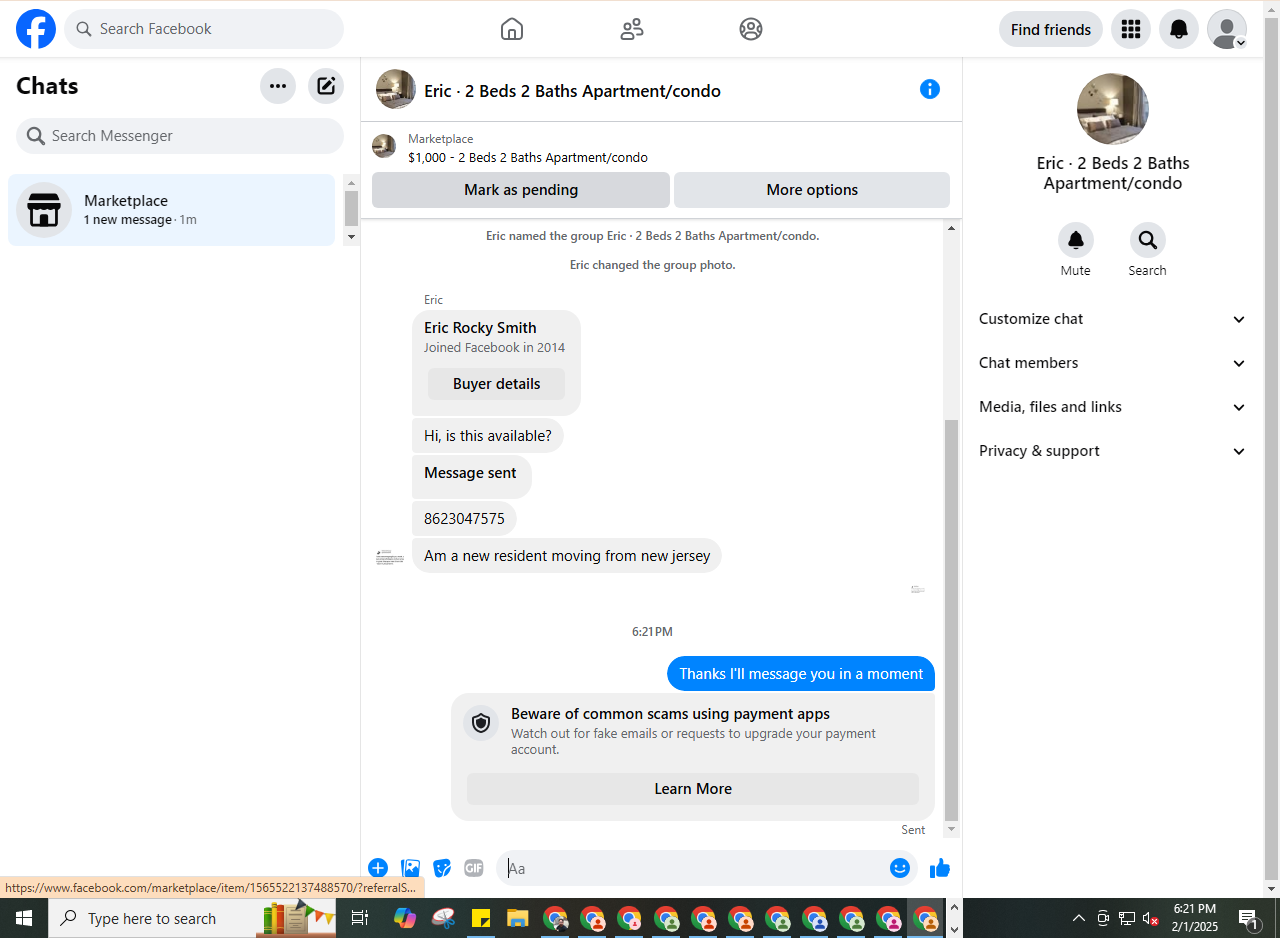Click the shield icon in scam warning

point(481,723)
